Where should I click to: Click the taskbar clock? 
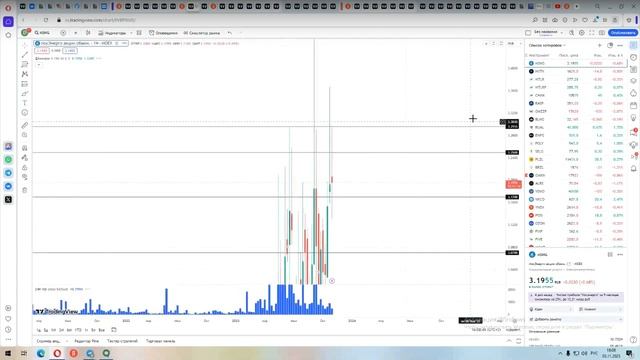click(611, 353)
